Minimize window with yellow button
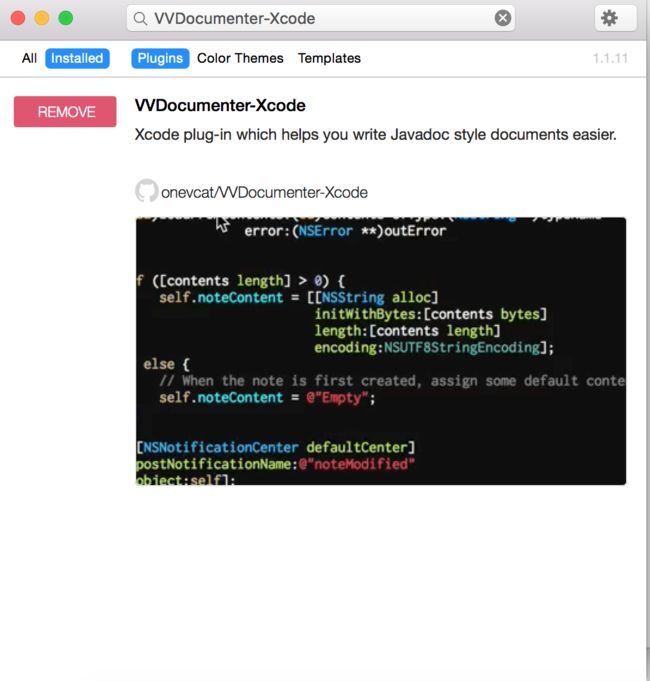The height and width of the screenshot is (681, 650). point(42,18)
